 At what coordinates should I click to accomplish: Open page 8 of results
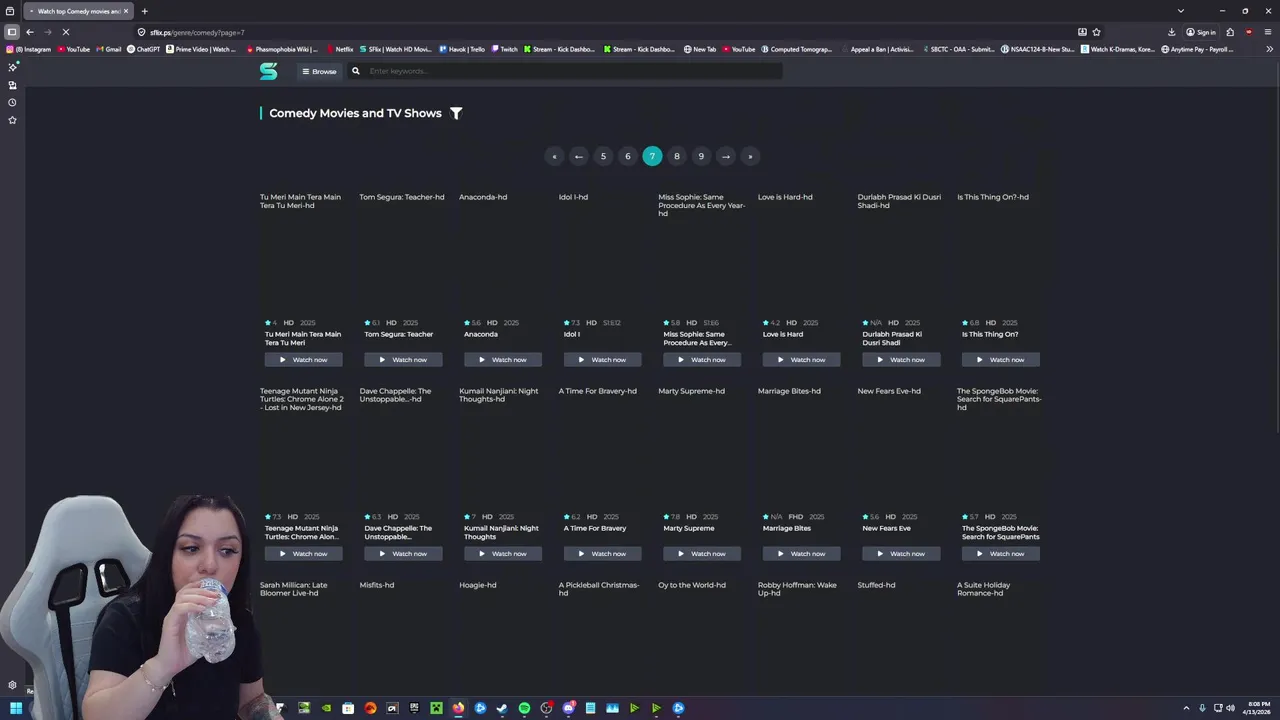pyautogui.click(x=677, y=156)
